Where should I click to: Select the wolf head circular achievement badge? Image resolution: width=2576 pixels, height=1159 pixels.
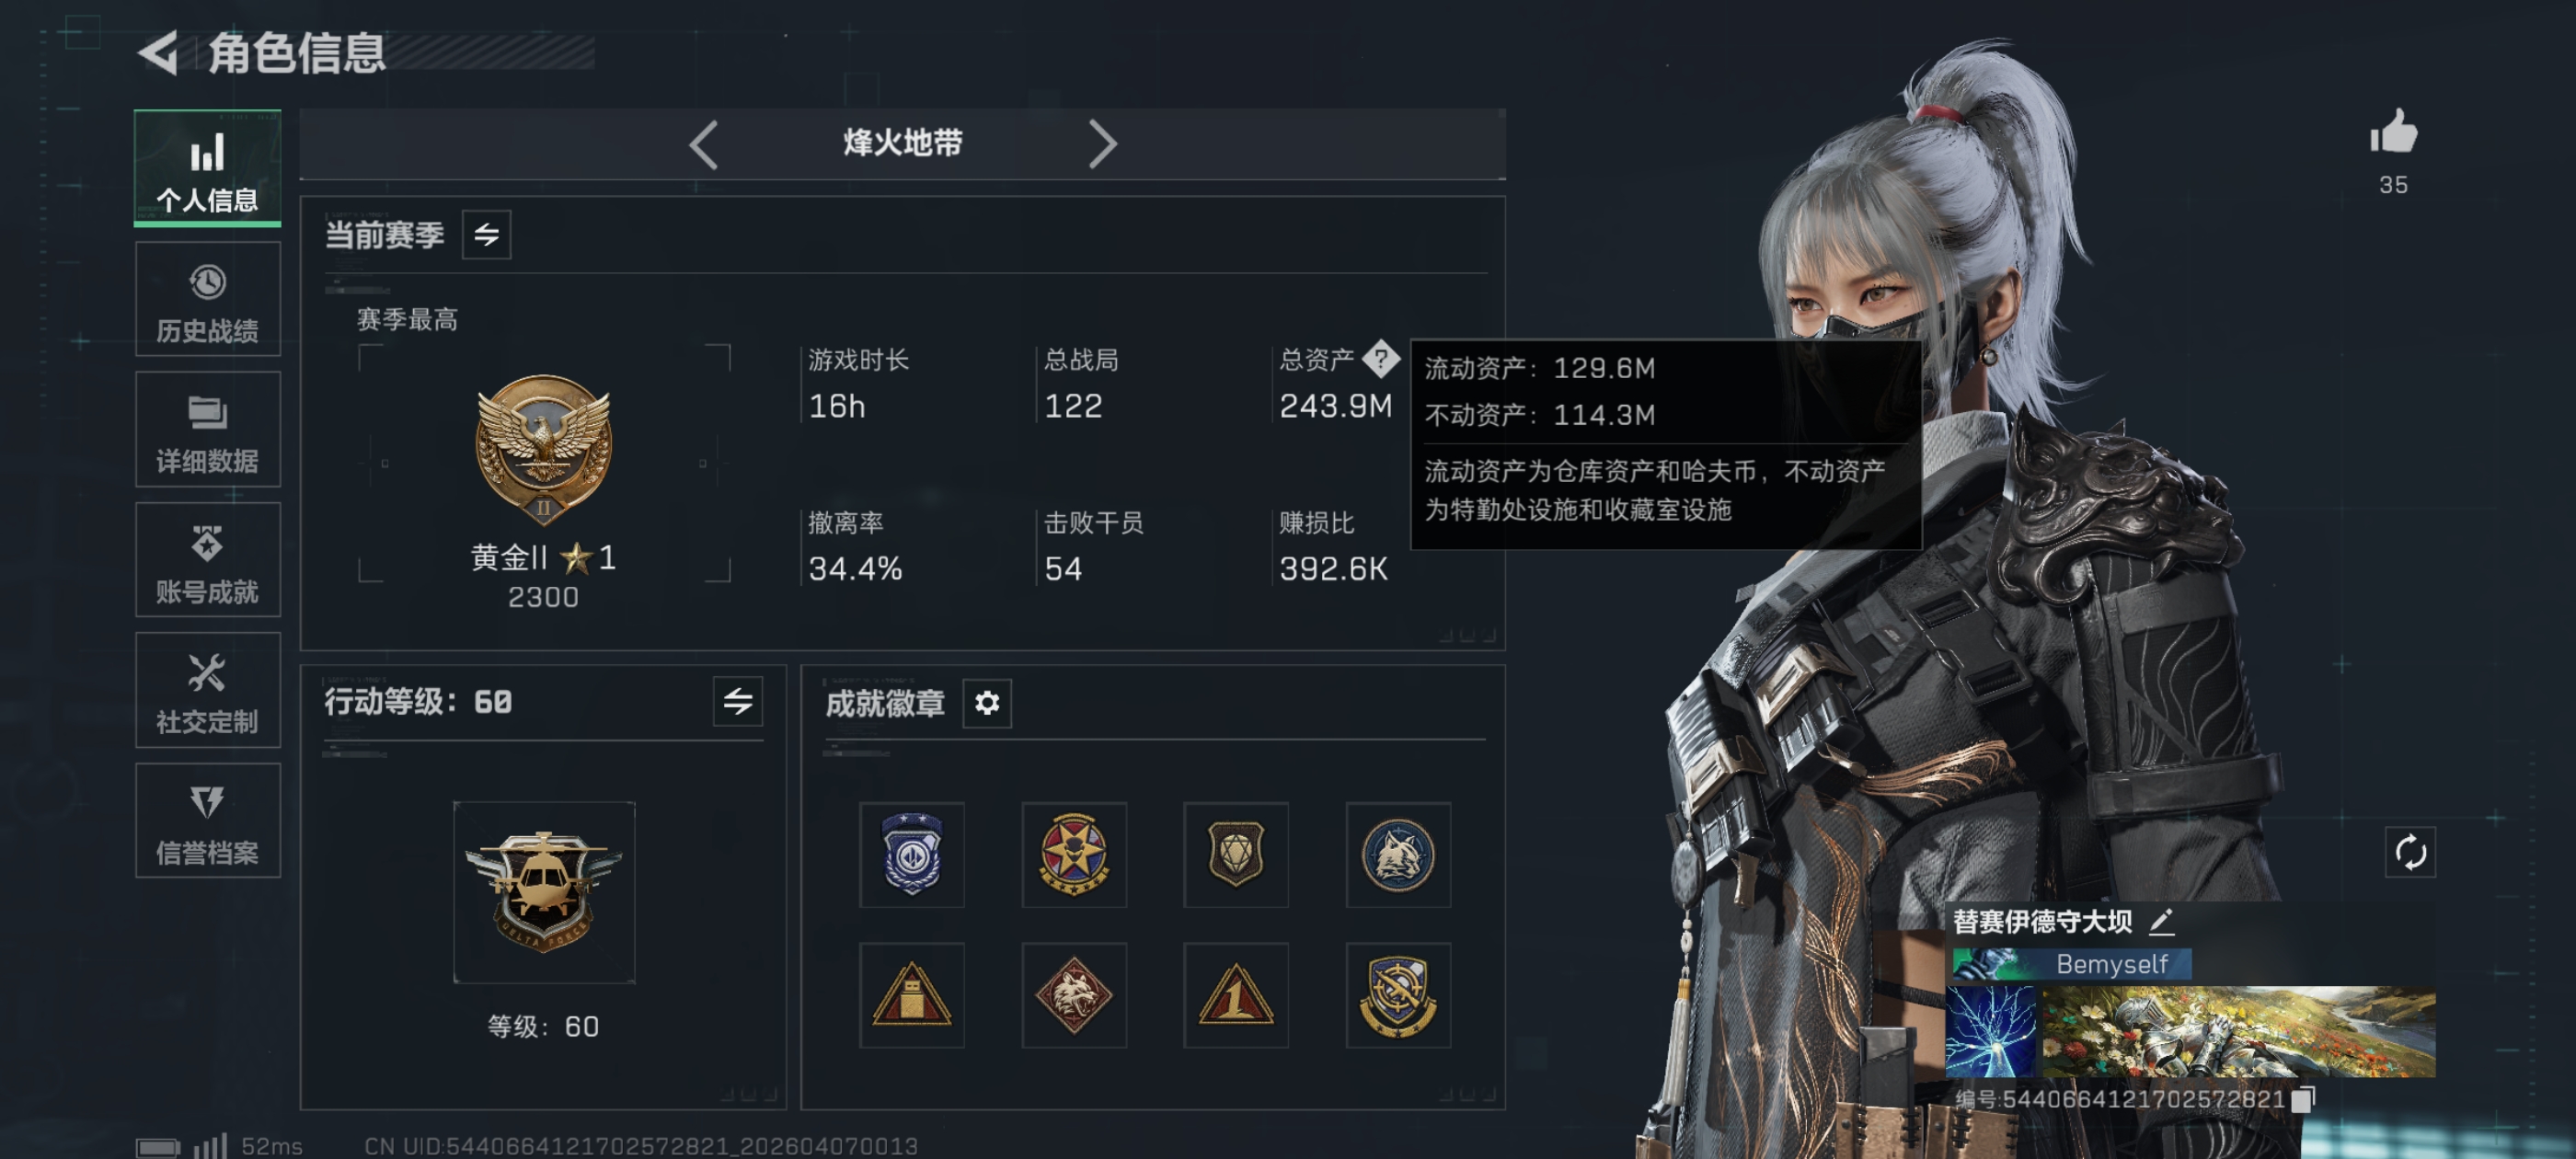pyautogui.click(x=1398, y=855)
